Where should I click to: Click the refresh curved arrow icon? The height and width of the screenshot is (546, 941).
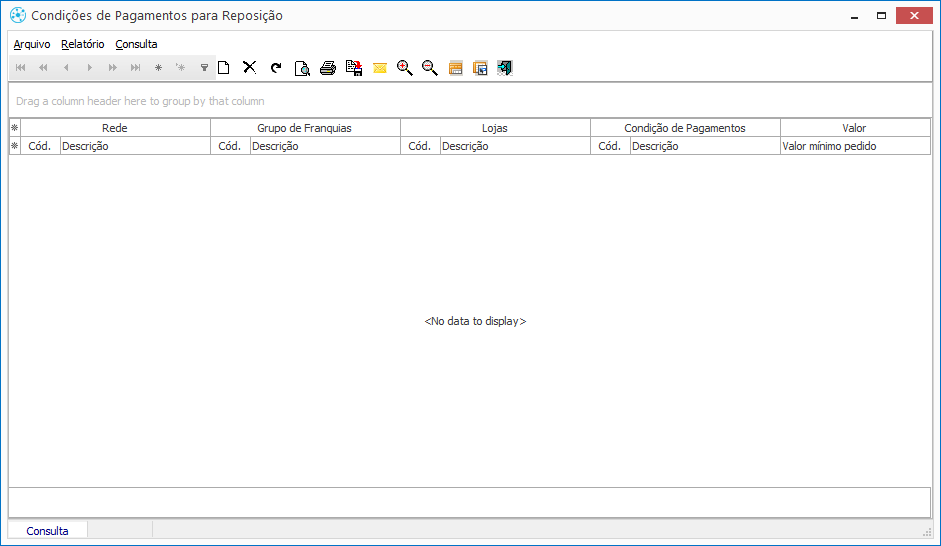(x=276, y=68)
